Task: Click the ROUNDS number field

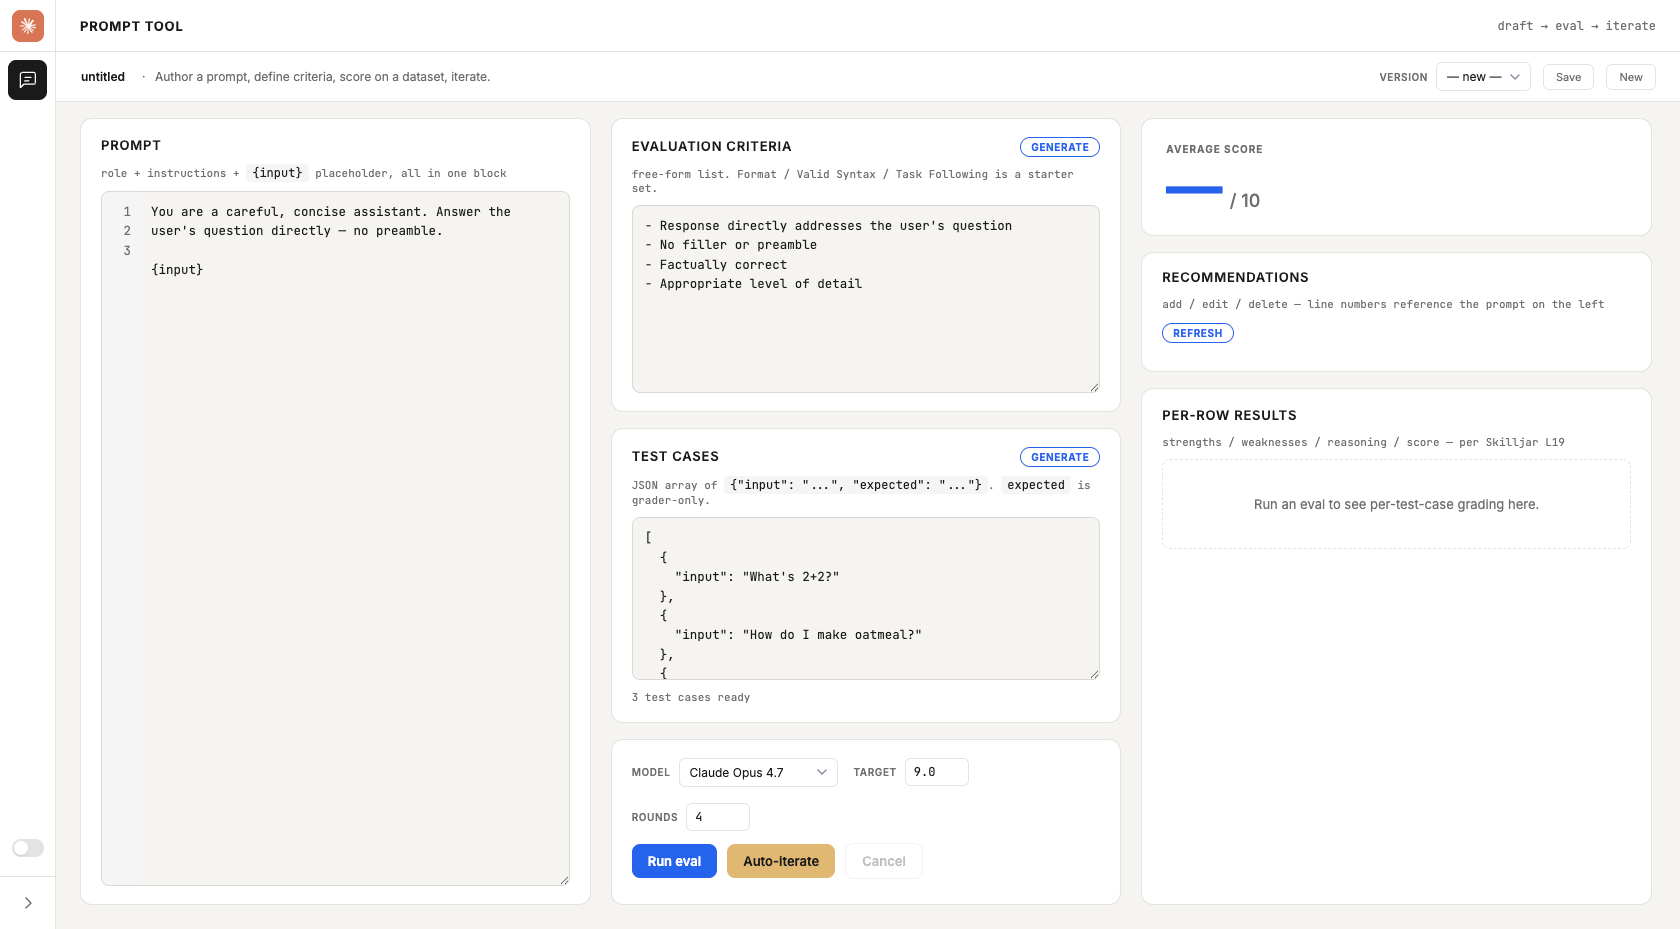Action: pyautogui.click(x=717, y=817)
